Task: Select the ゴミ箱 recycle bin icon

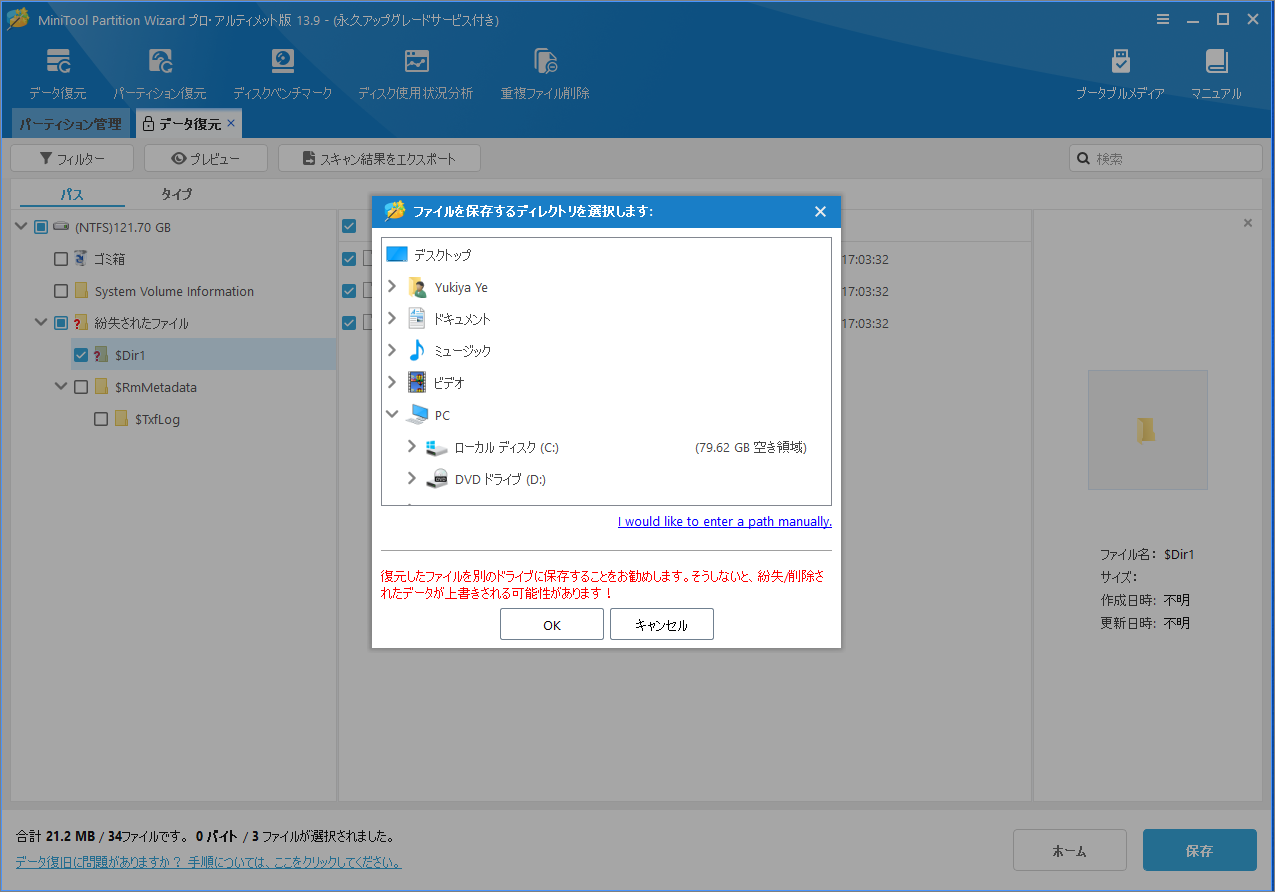Action: (x=81, y=259)
